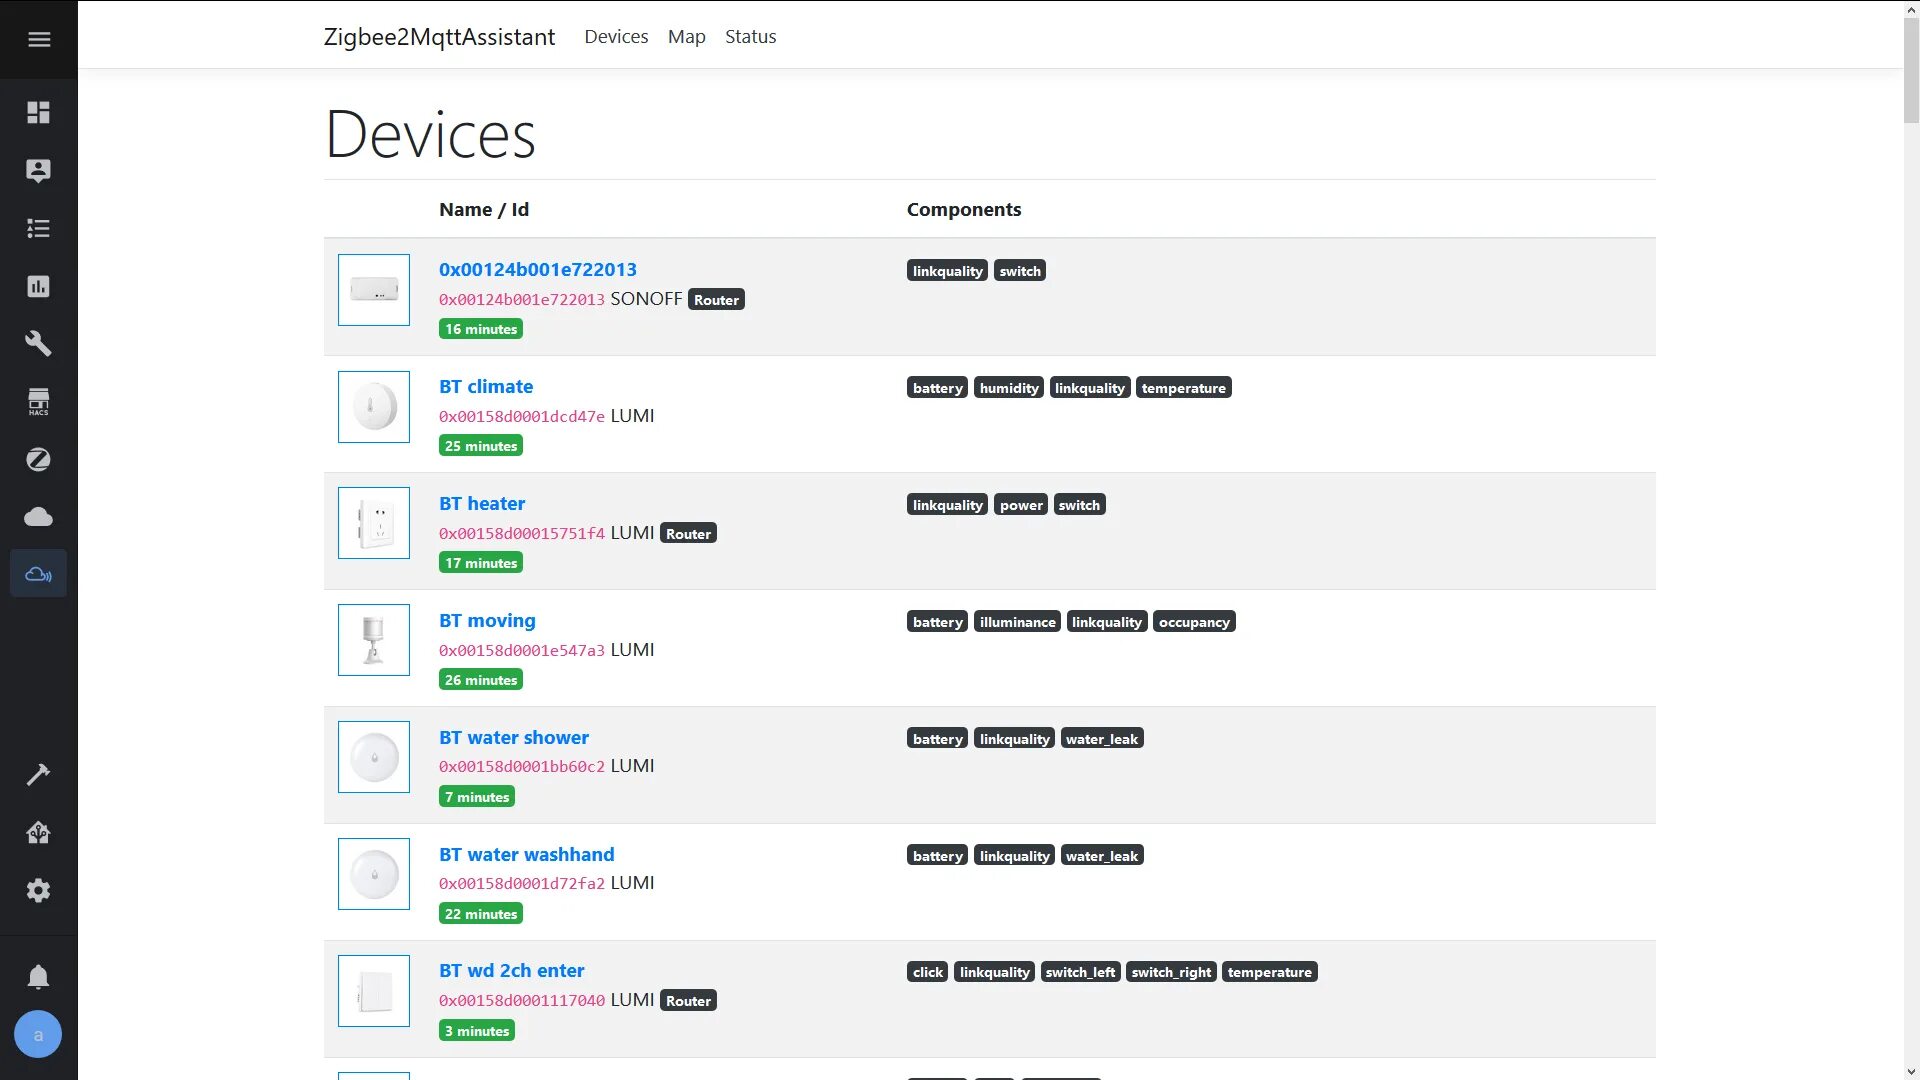The height and width of the screenshot is (1080, 1920).
Task: Click the 25 minutes badge
Action: point(481,446)
